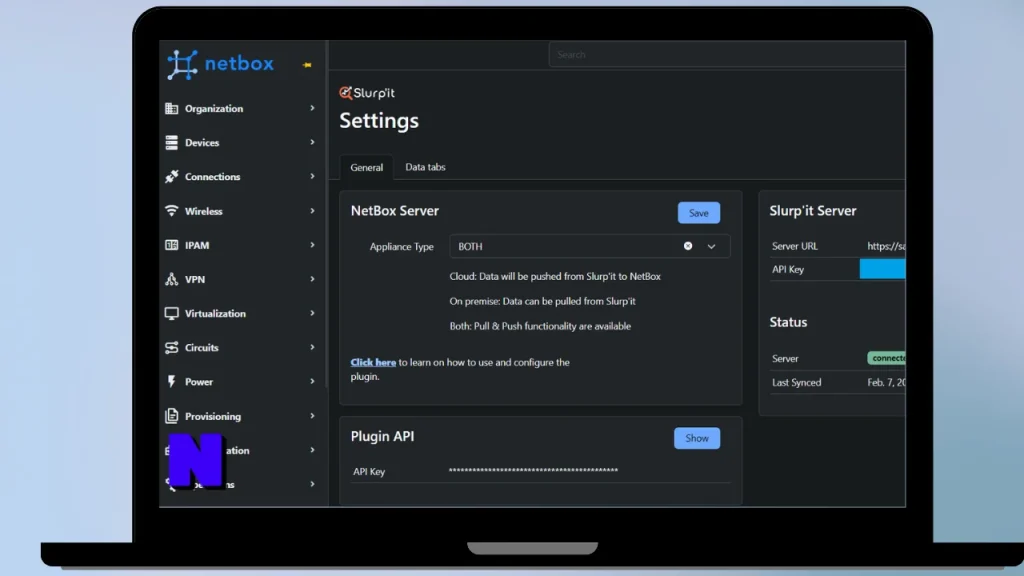This screenshot has height=576, width=1024.
Task: Expand the Organization menu chevron
Action: [312, 108]
